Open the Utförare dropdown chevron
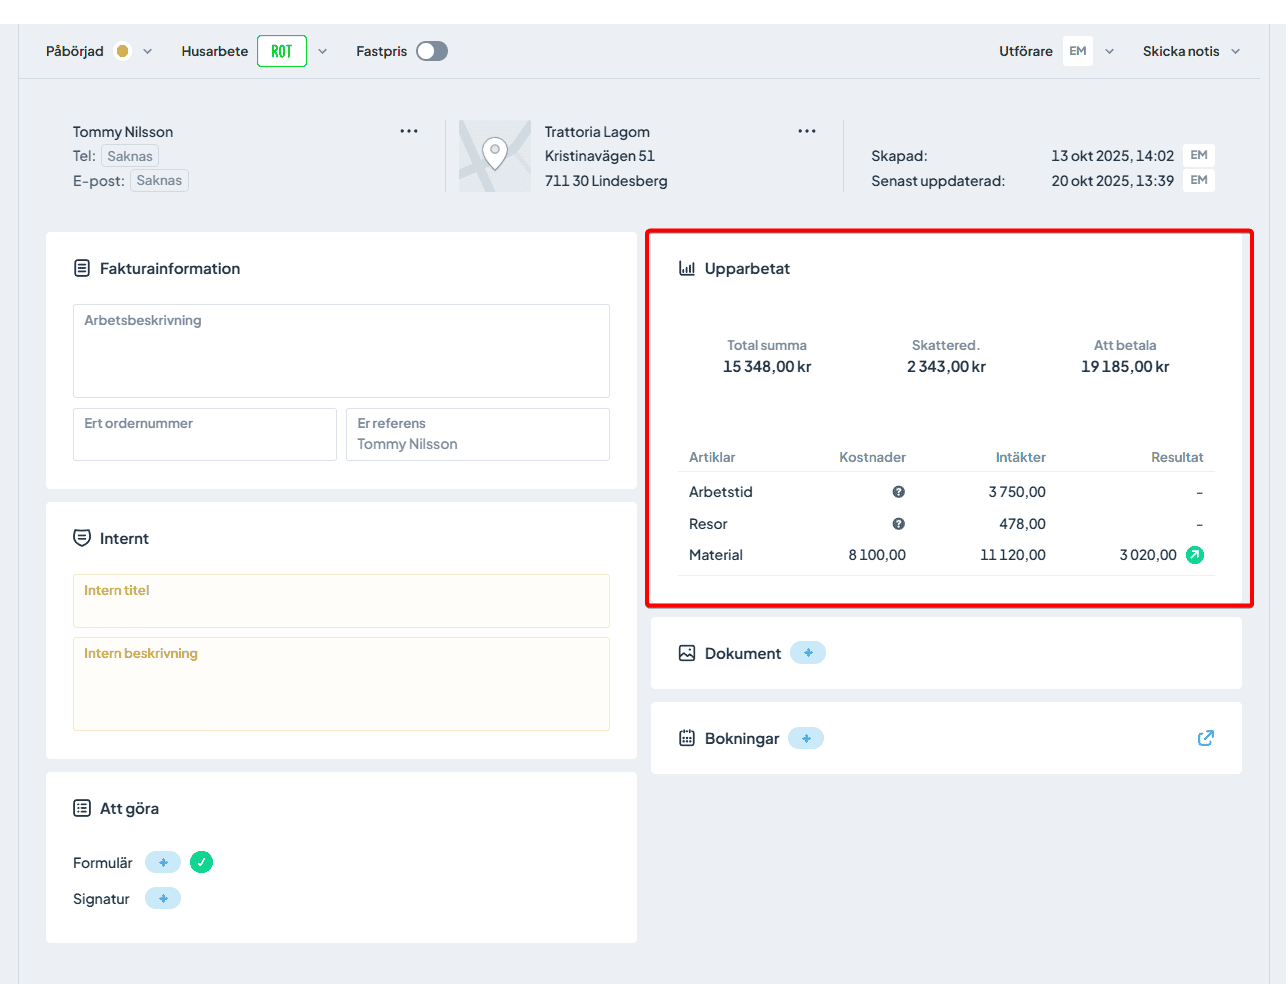The height and width of the screenshot is (984, 1286). (x=1109, y=51)
